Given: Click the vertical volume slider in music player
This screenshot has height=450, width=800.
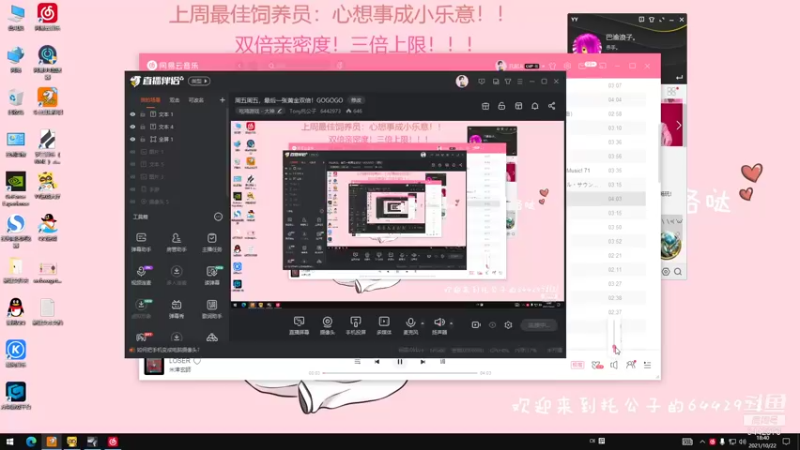Looking at the screenshot, I should point(614,335).
